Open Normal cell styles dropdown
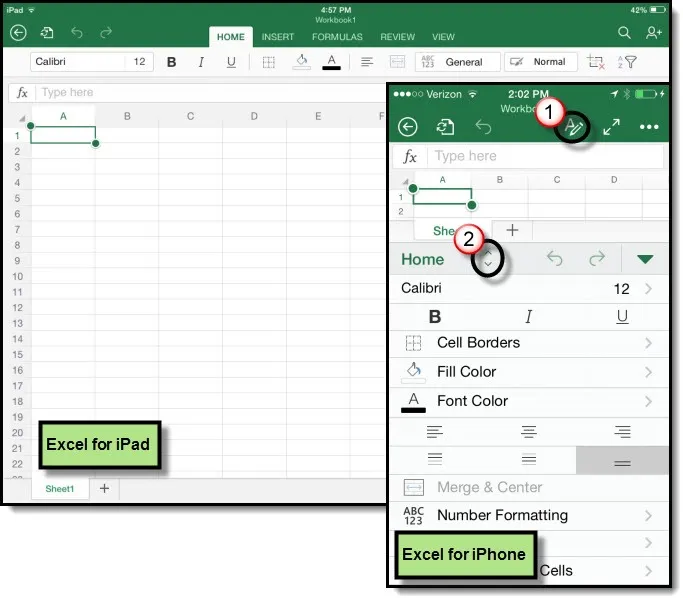 [x=541, y=62]
